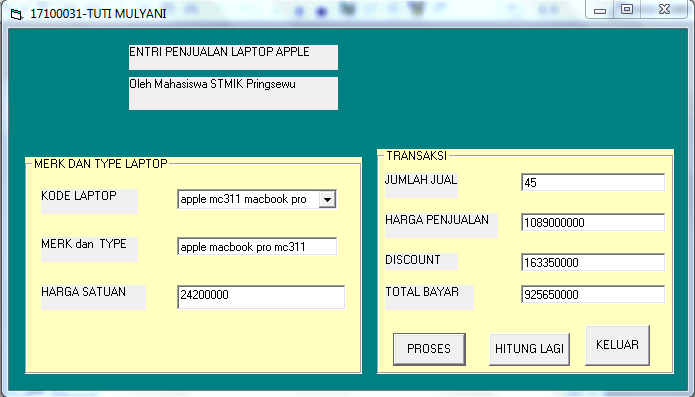Click the Oleh Mahasiswa STMIK Pringsewu label
This screenshot has width=695, height=397.
[233, 93]
